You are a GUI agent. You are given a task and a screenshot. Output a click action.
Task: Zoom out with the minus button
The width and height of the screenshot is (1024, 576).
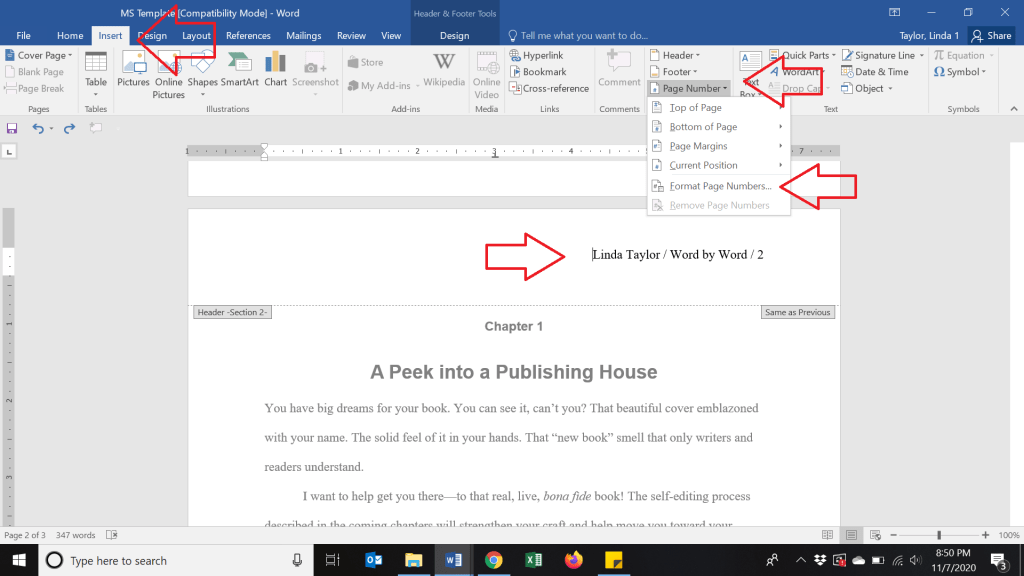click(x=893, y=535)
